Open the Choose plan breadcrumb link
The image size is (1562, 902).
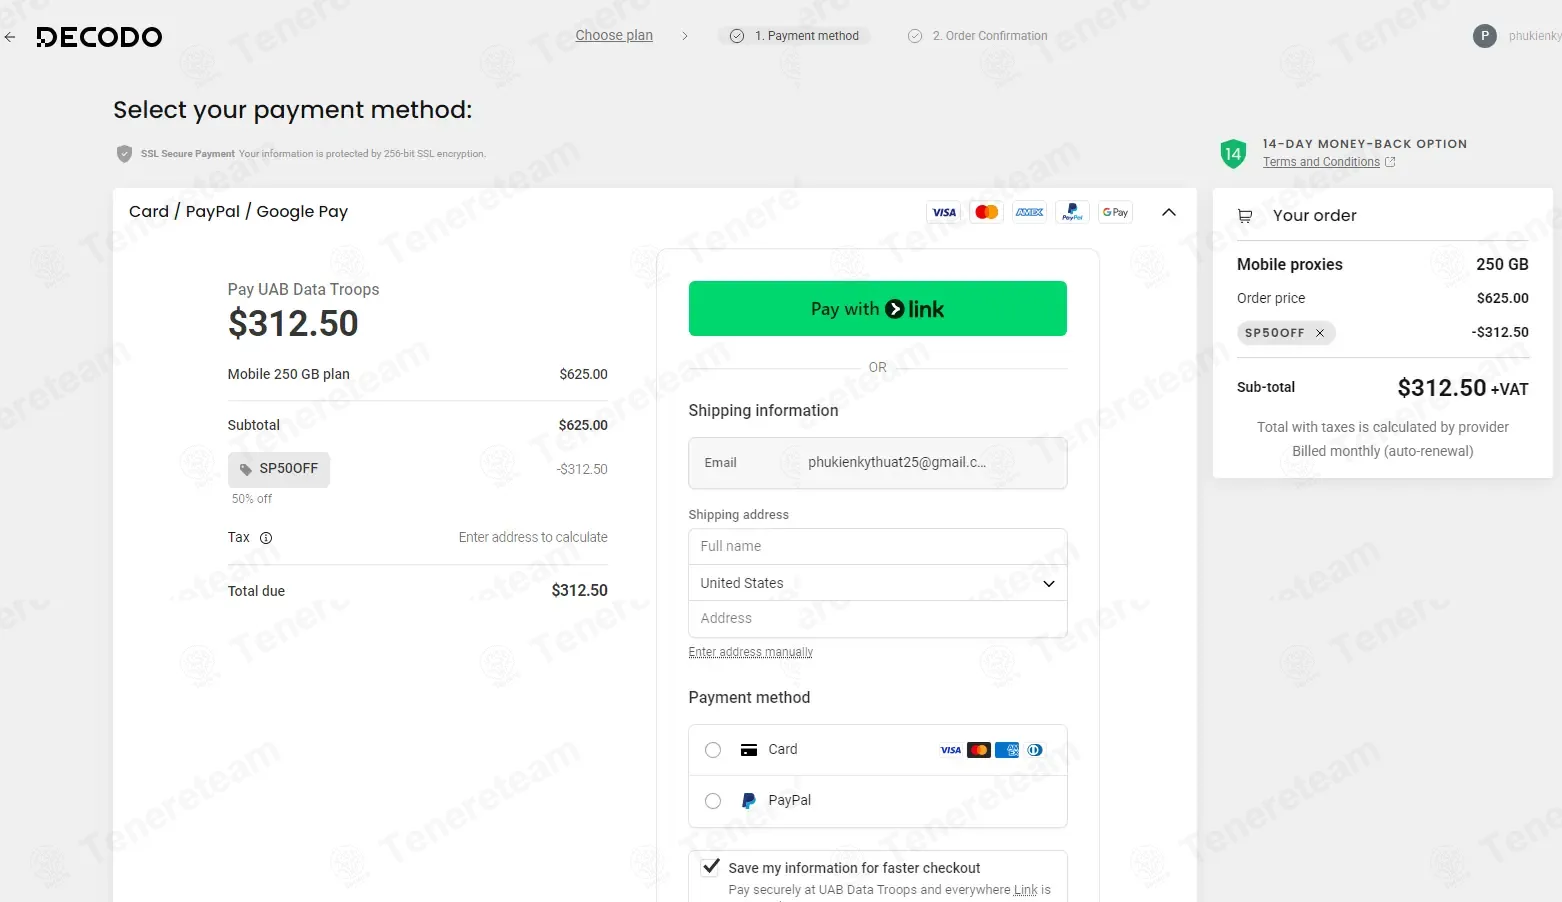click(614, 35)
